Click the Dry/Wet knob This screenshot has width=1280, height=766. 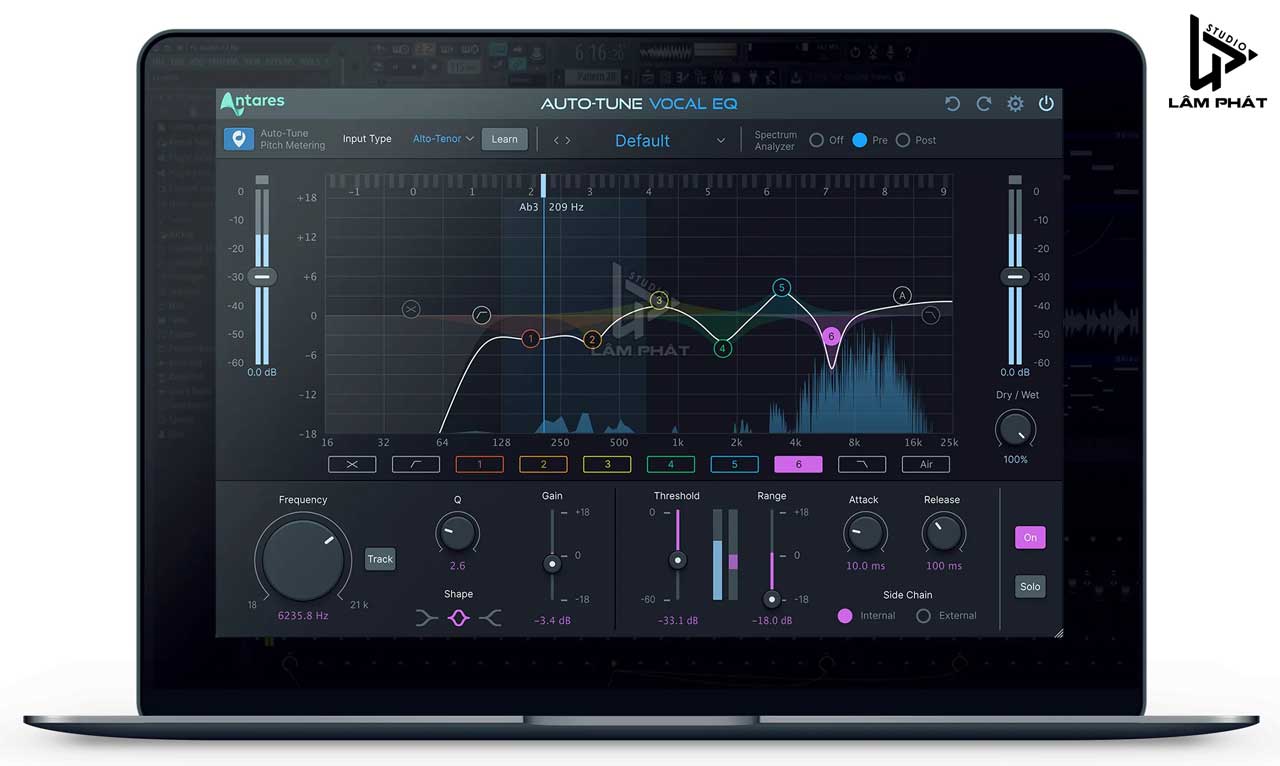pyautogui.click(x=1015, y=430)
